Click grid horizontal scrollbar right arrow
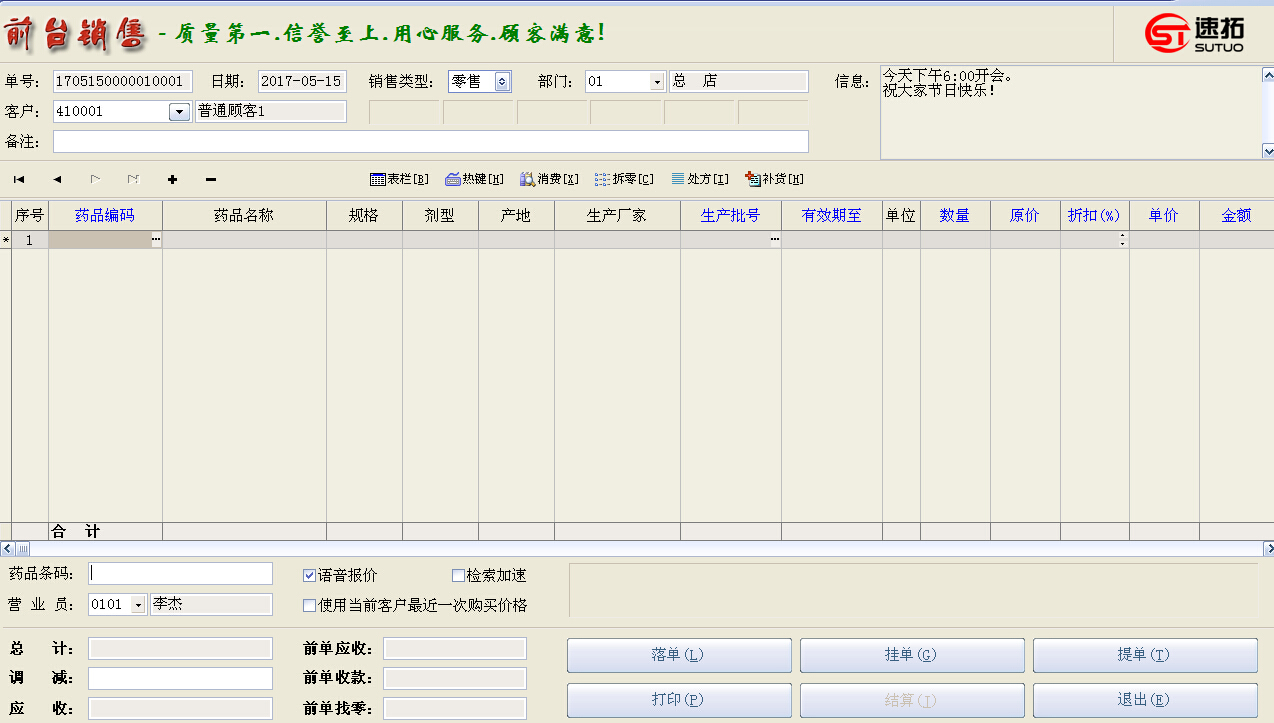Screen dimensions: 1274x723 (x=1267, y=549)
